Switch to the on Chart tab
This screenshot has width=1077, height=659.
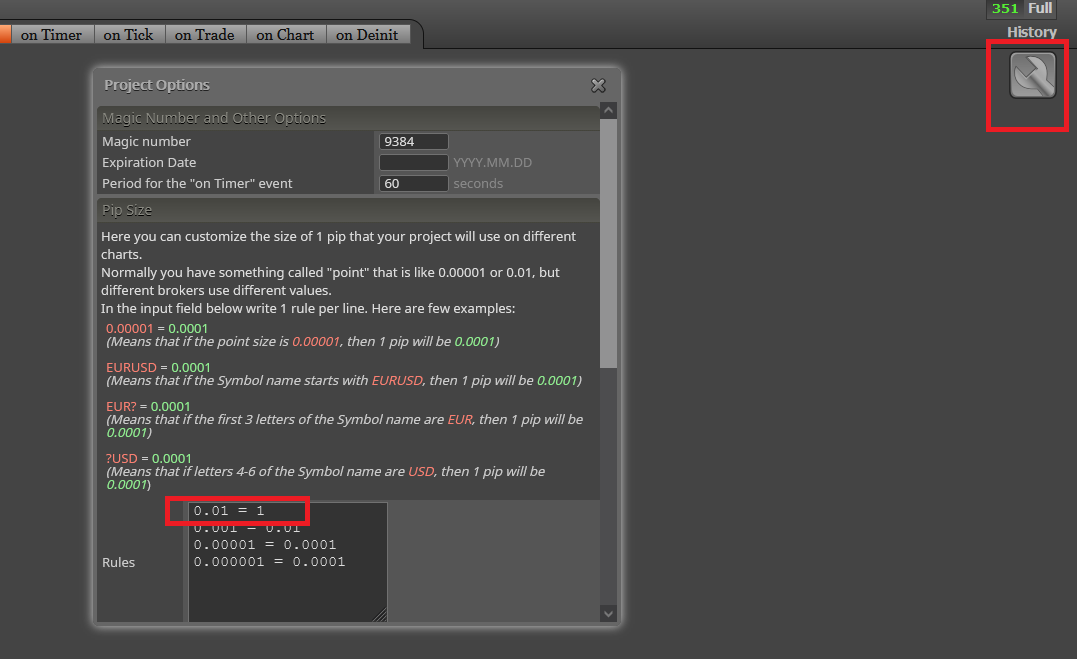285,34
